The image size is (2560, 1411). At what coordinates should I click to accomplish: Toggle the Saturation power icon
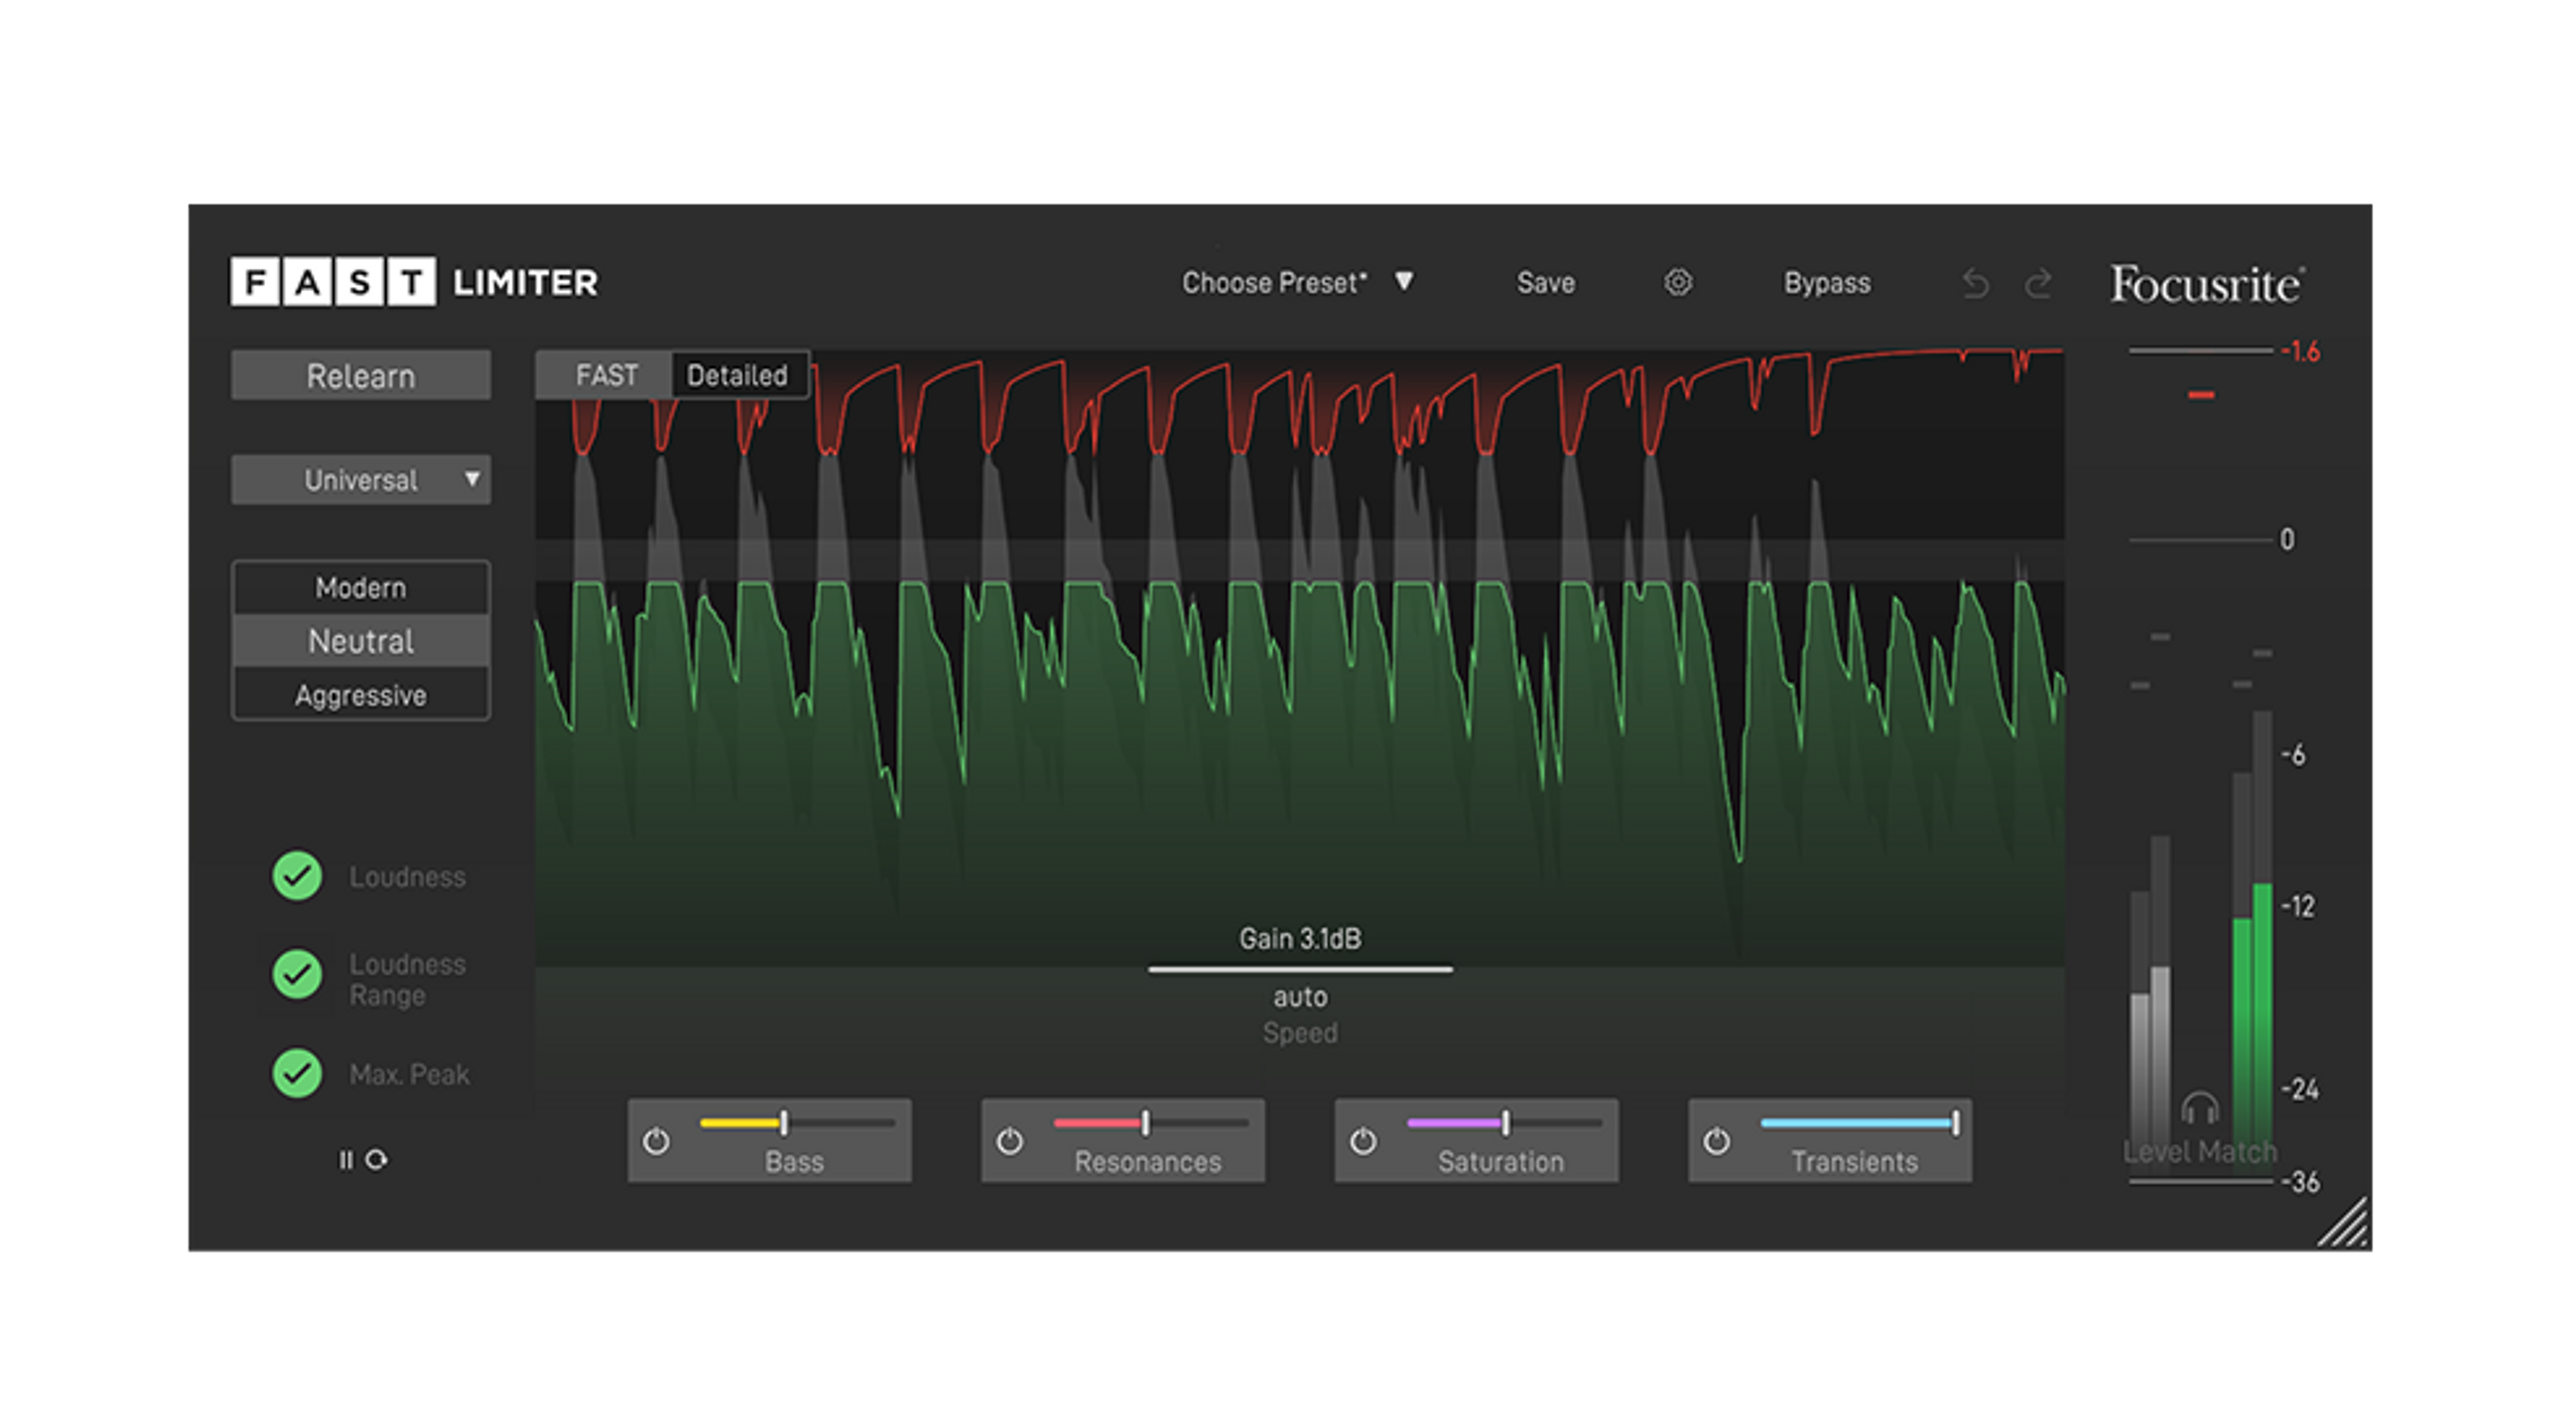[1362, 1140]
